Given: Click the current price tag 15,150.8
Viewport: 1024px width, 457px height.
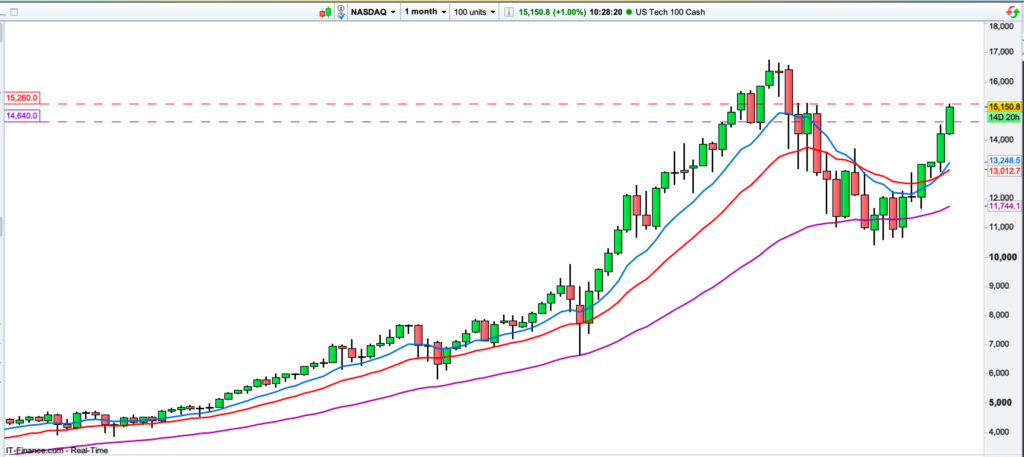Looking at the screenshot, I should [x=1003, y=106].
